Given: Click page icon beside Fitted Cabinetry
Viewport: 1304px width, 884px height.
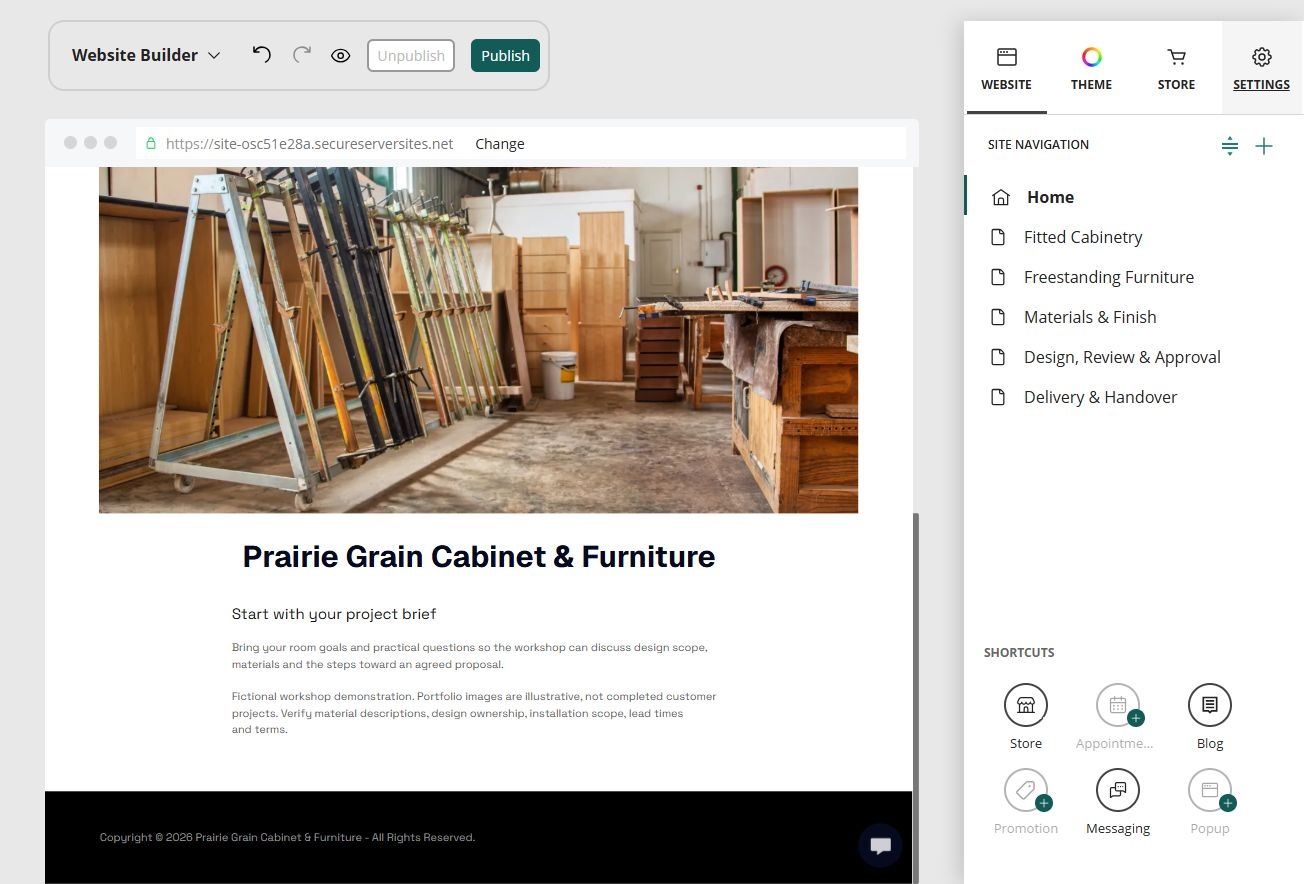Looking at the screenshot, I should [997, 237].
